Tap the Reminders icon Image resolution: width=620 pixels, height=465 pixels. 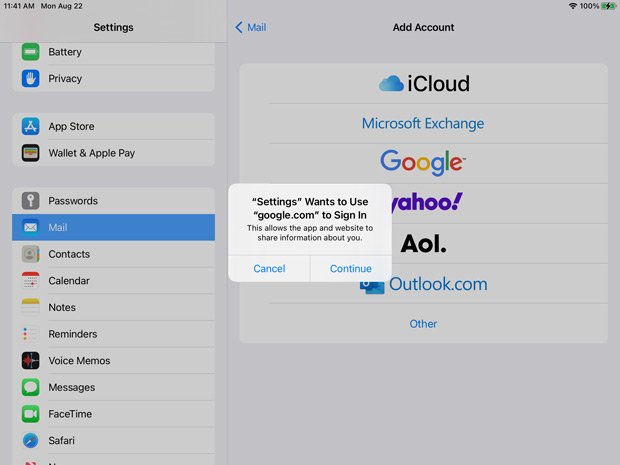(x=30, y=334)
